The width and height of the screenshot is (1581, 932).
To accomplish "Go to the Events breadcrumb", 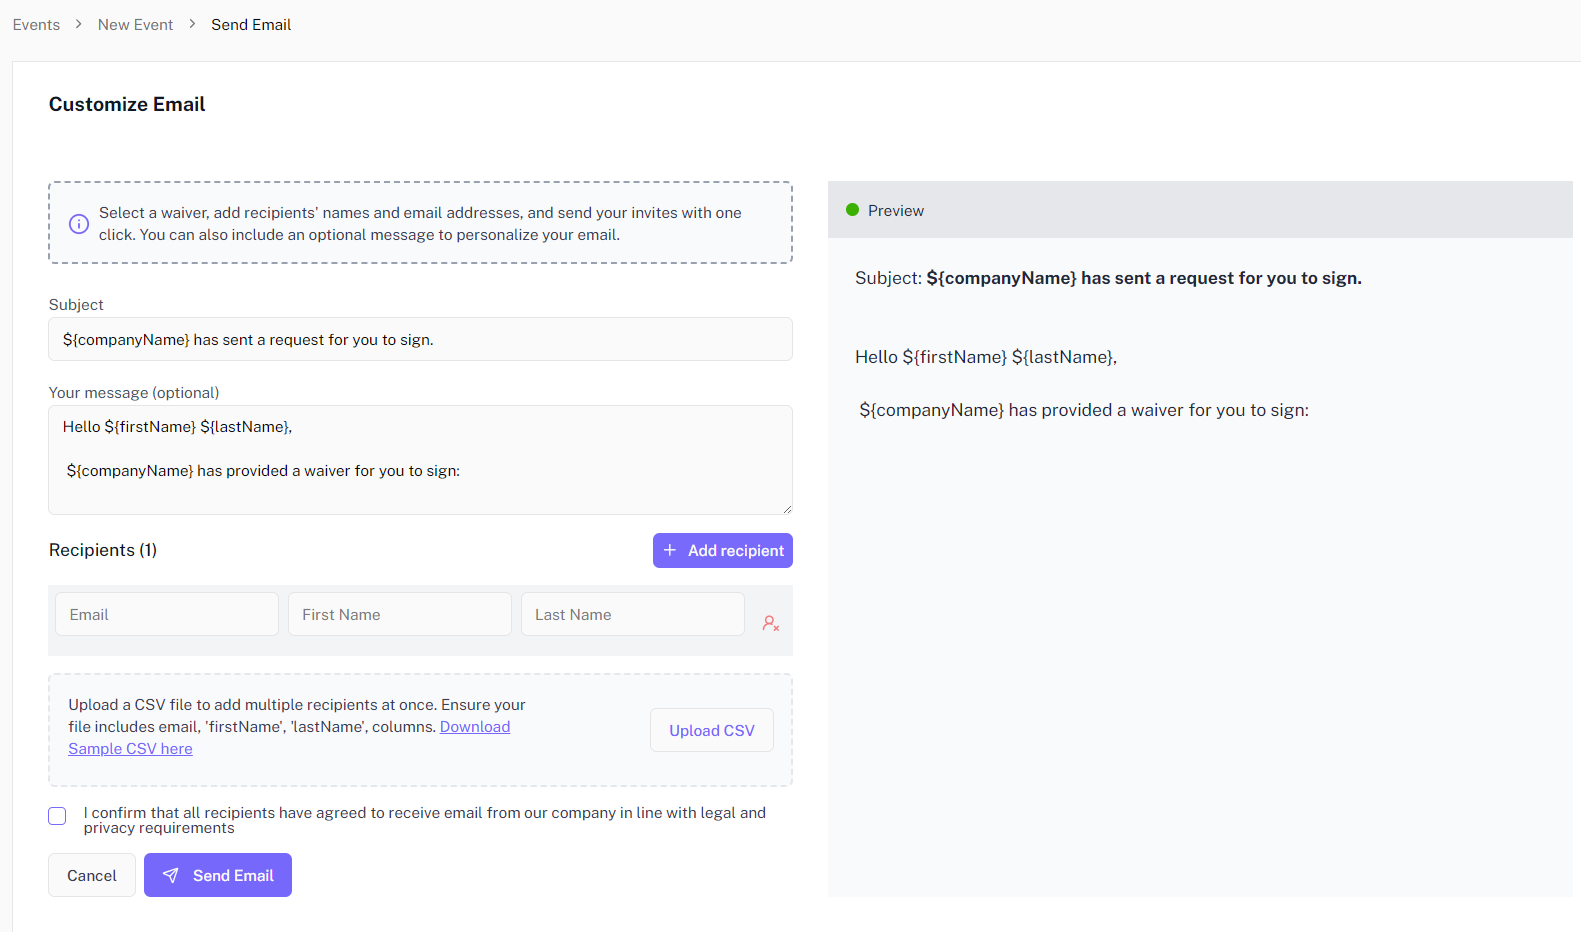I will click(36, 25).
